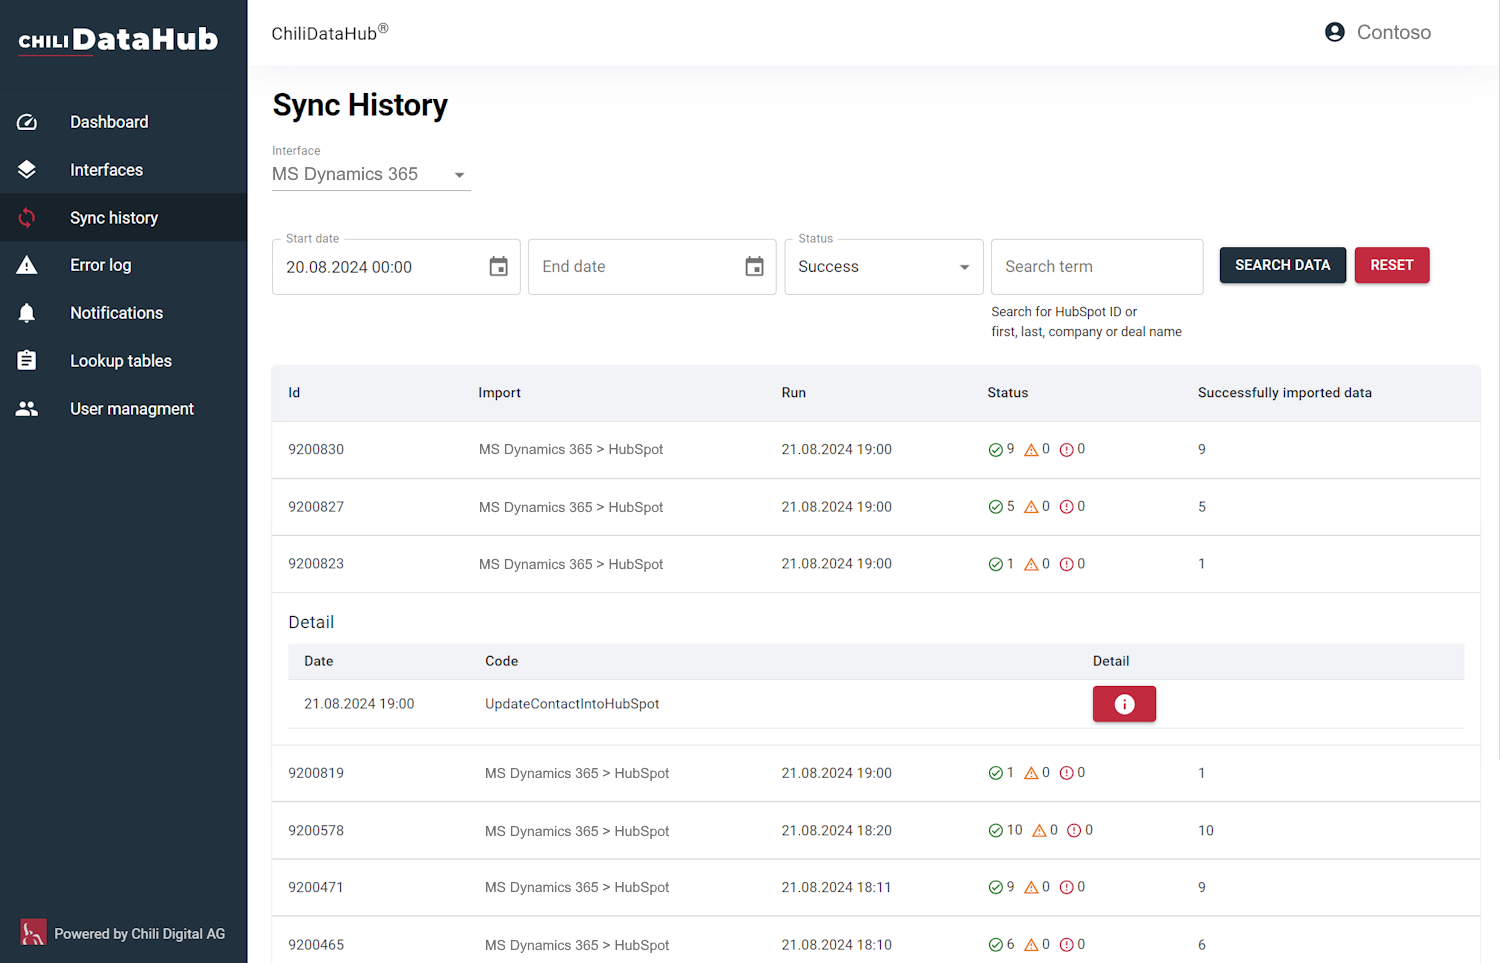Open Interfaces in the sidebar
1500x963 pixels.
(123, 170)
